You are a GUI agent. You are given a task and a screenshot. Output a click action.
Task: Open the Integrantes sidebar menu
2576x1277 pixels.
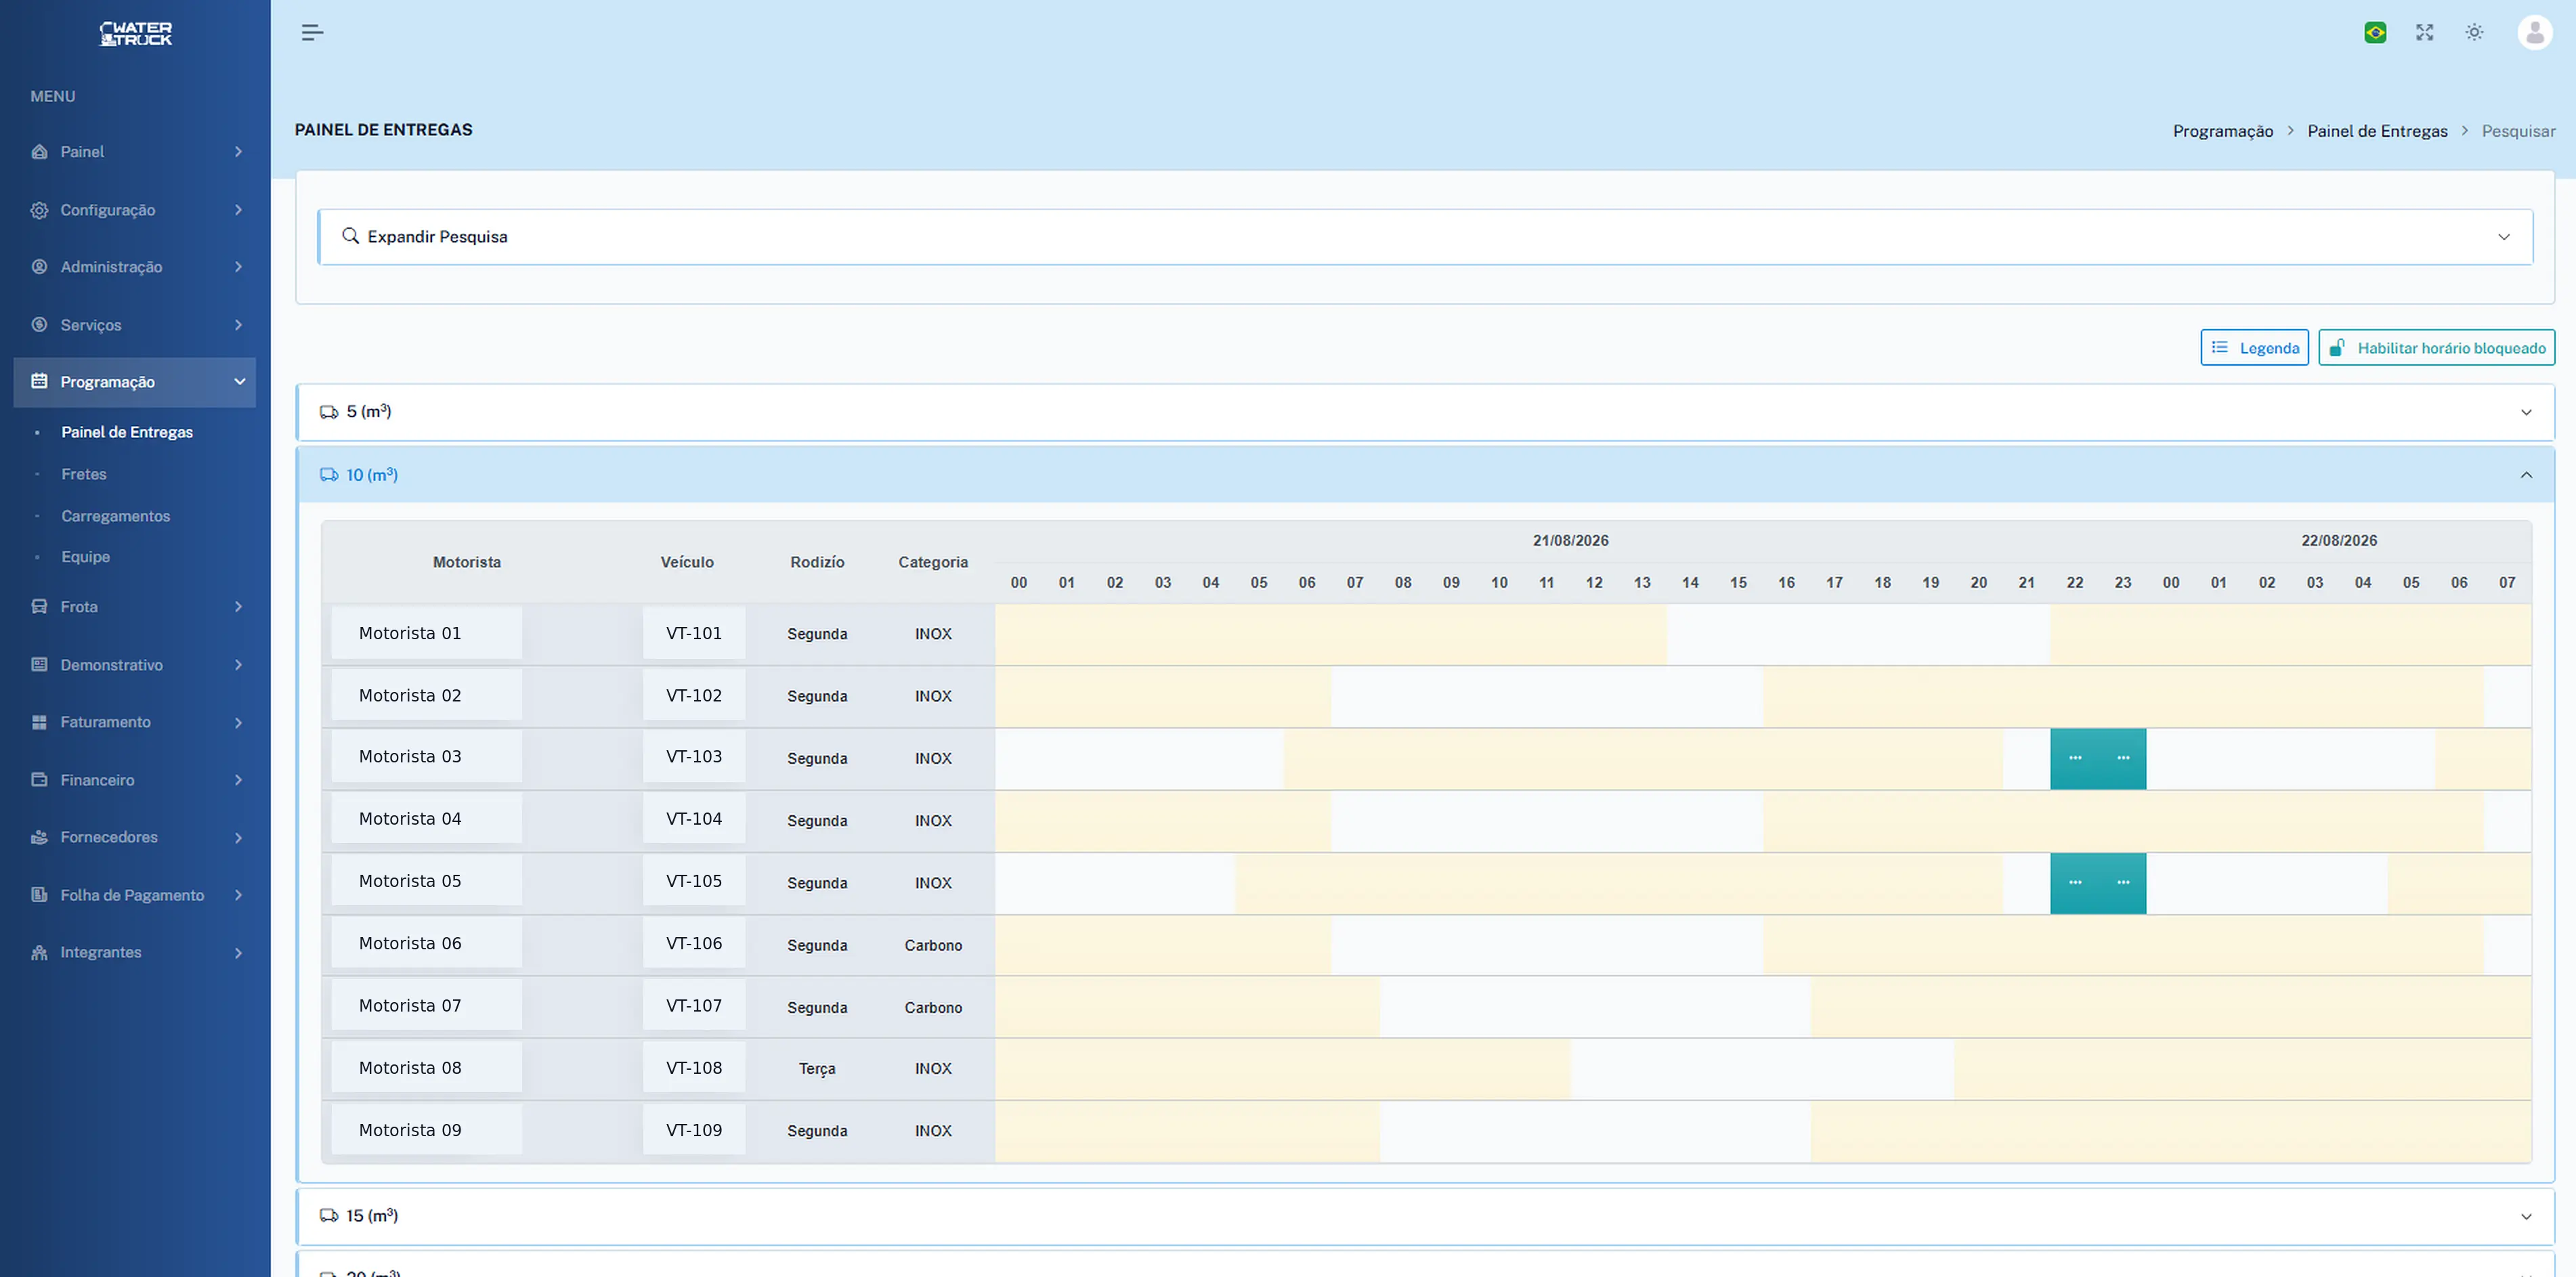(135, 952)
